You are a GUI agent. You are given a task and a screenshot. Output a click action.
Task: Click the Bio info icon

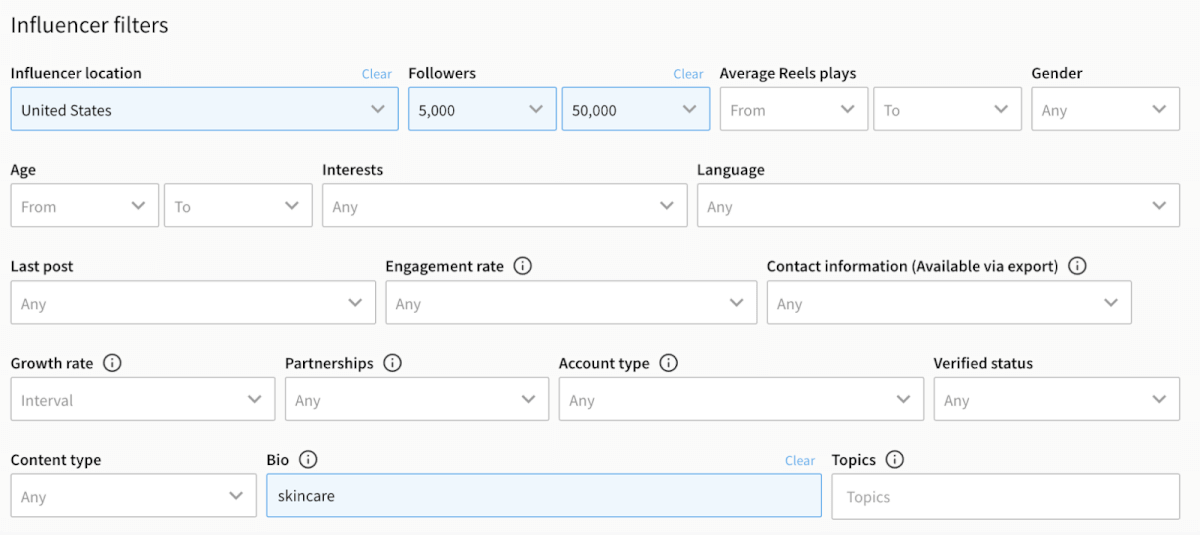click(308, 460)
